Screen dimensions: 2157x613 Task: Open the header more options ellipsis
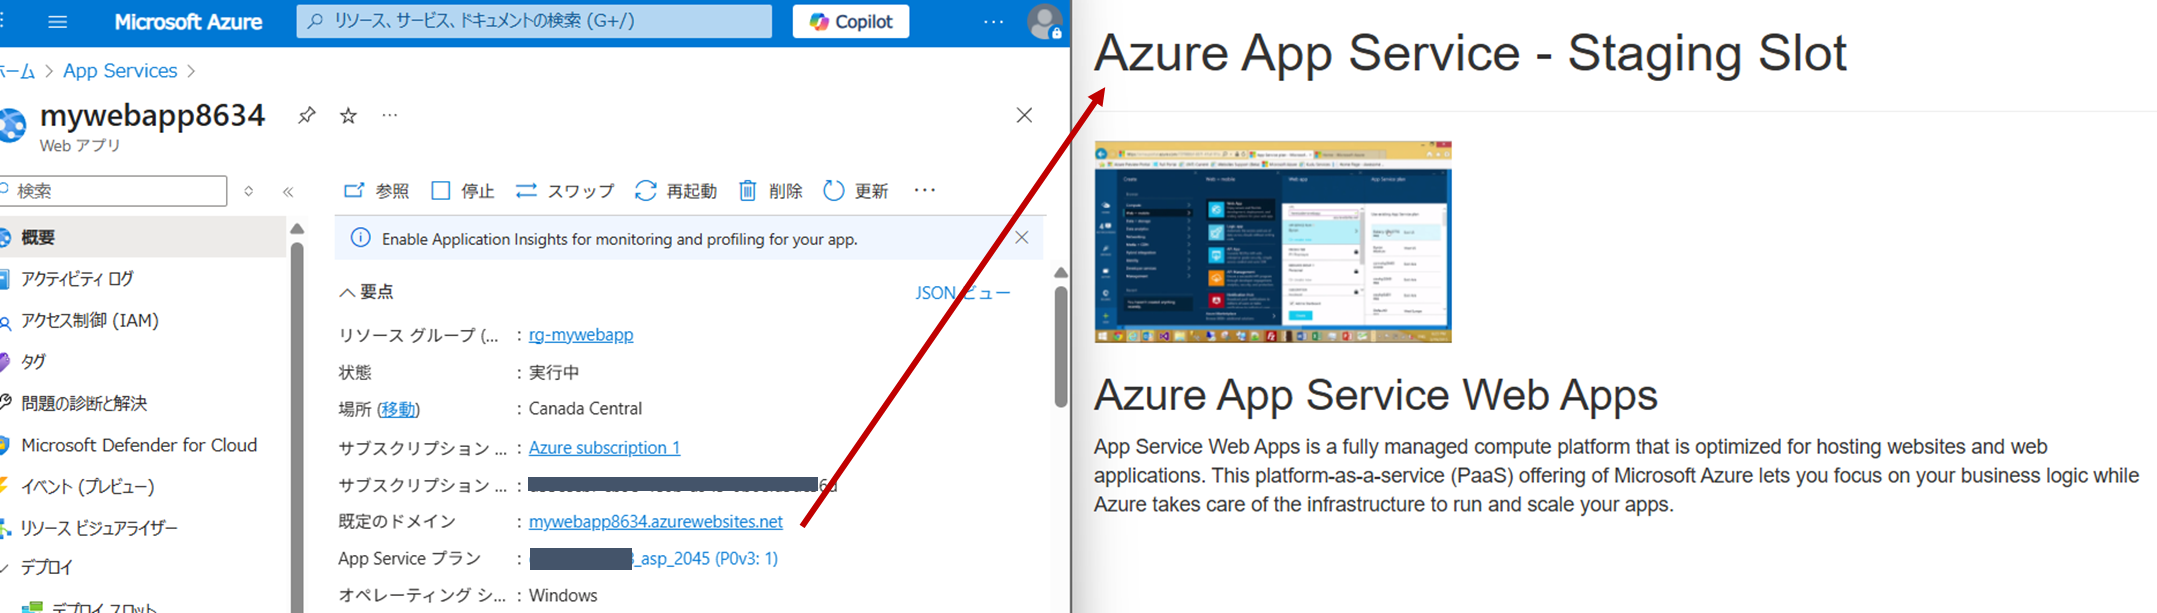pos(993,21)
